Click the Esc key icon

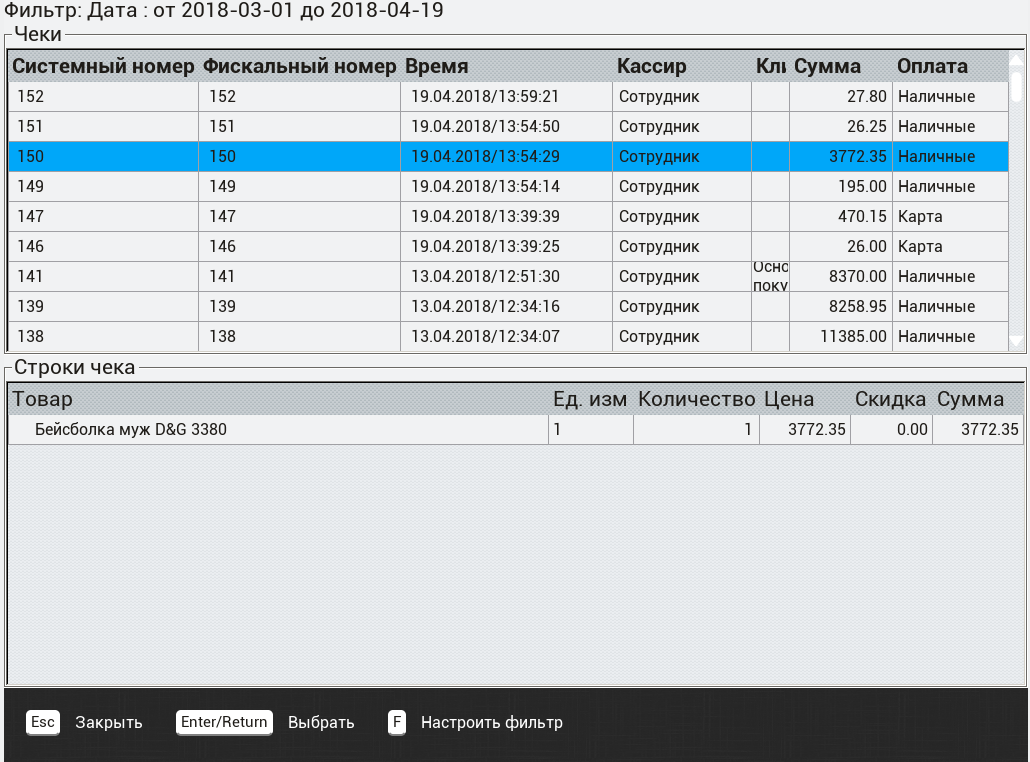click(43, 722)
